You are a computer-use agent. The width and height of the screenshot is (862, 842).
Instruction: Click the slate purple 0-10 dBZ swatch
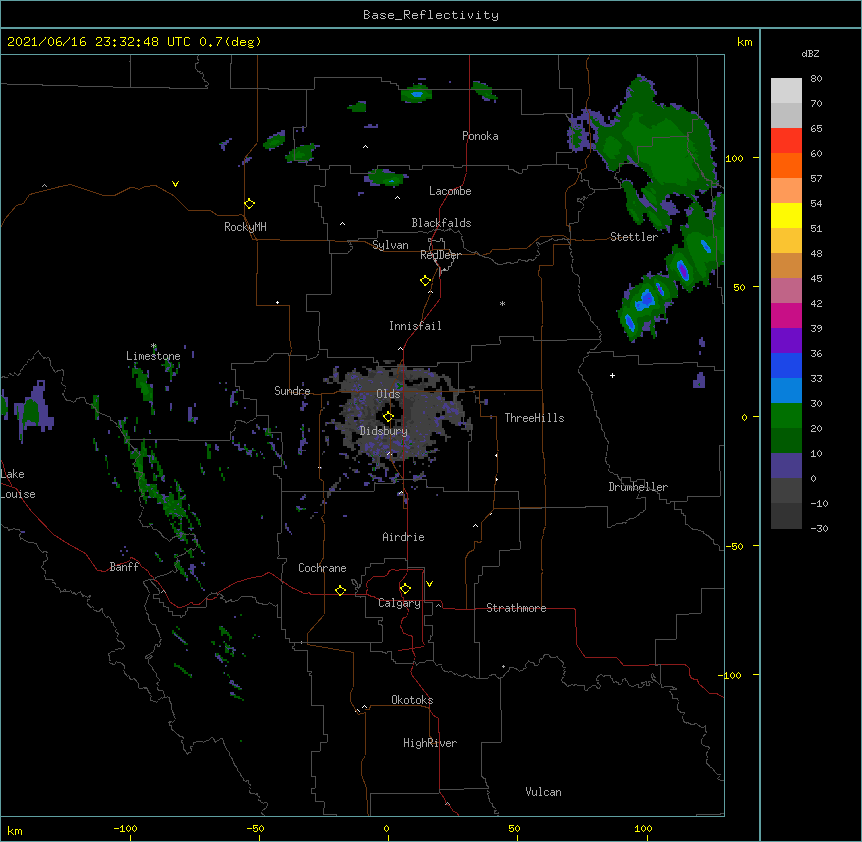pos(786,466)
